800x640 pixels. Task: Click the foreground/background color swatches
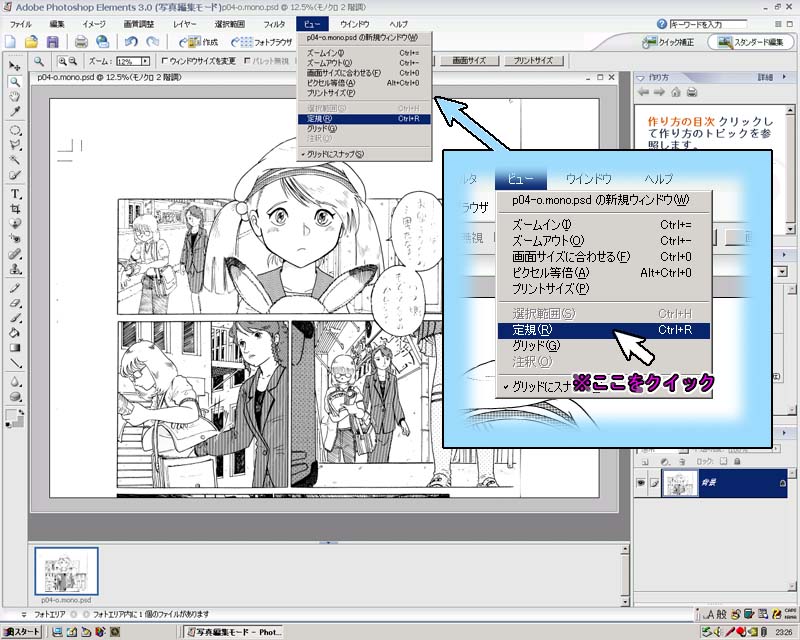(14, 419)
